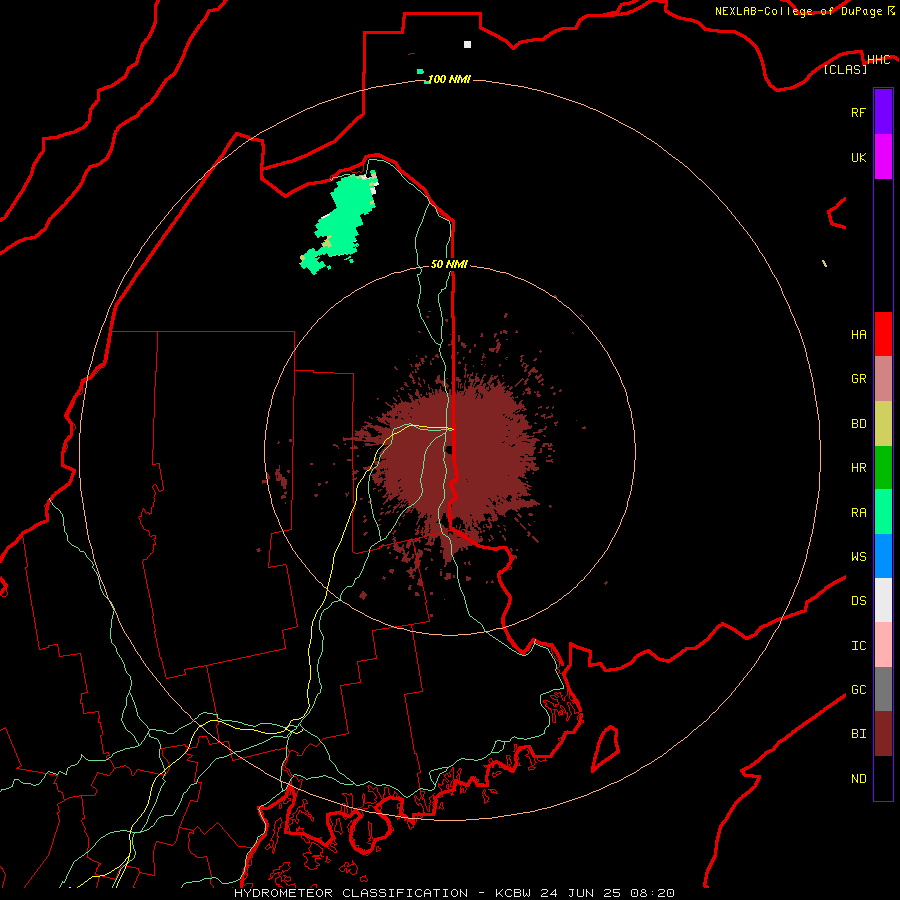
Task: Click the UK legend label
Action: click(858, 157)
